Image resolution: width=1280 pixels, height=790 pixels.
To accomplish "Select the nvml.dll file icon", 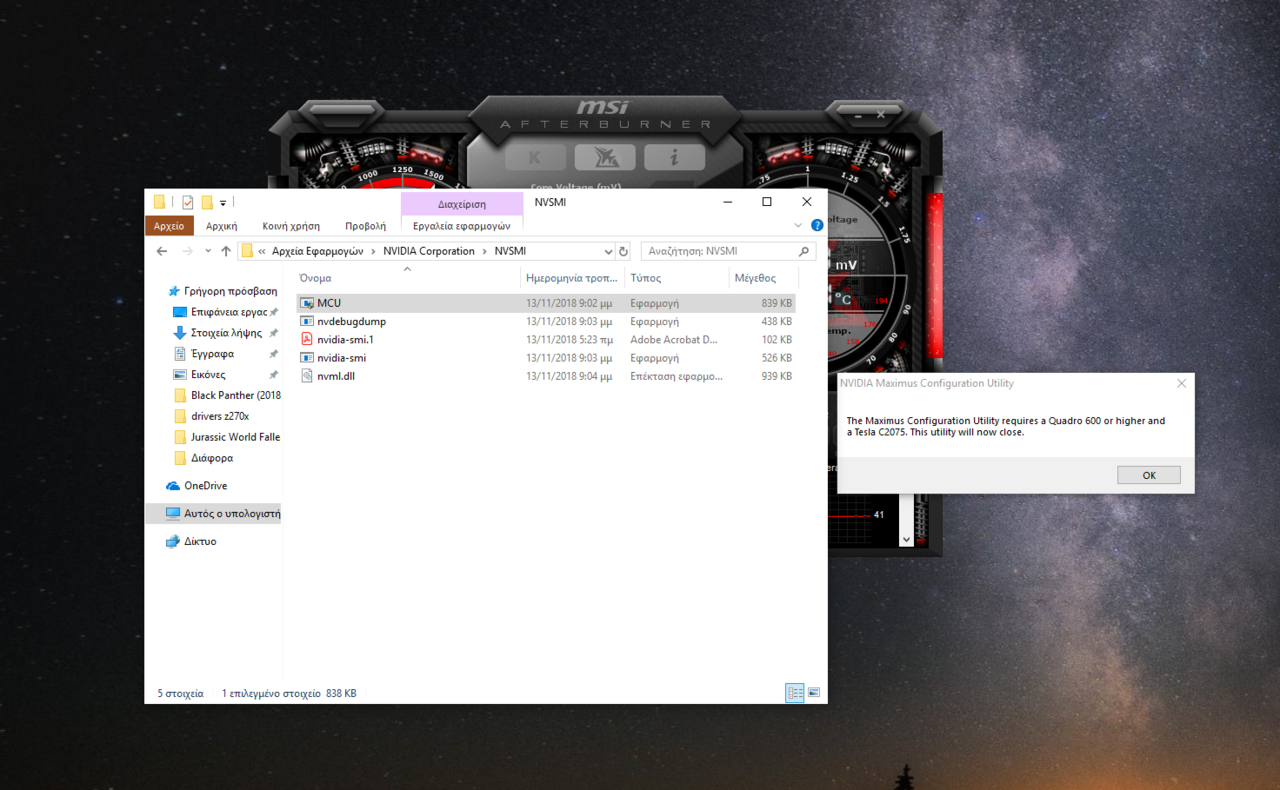I will point(308,376).
